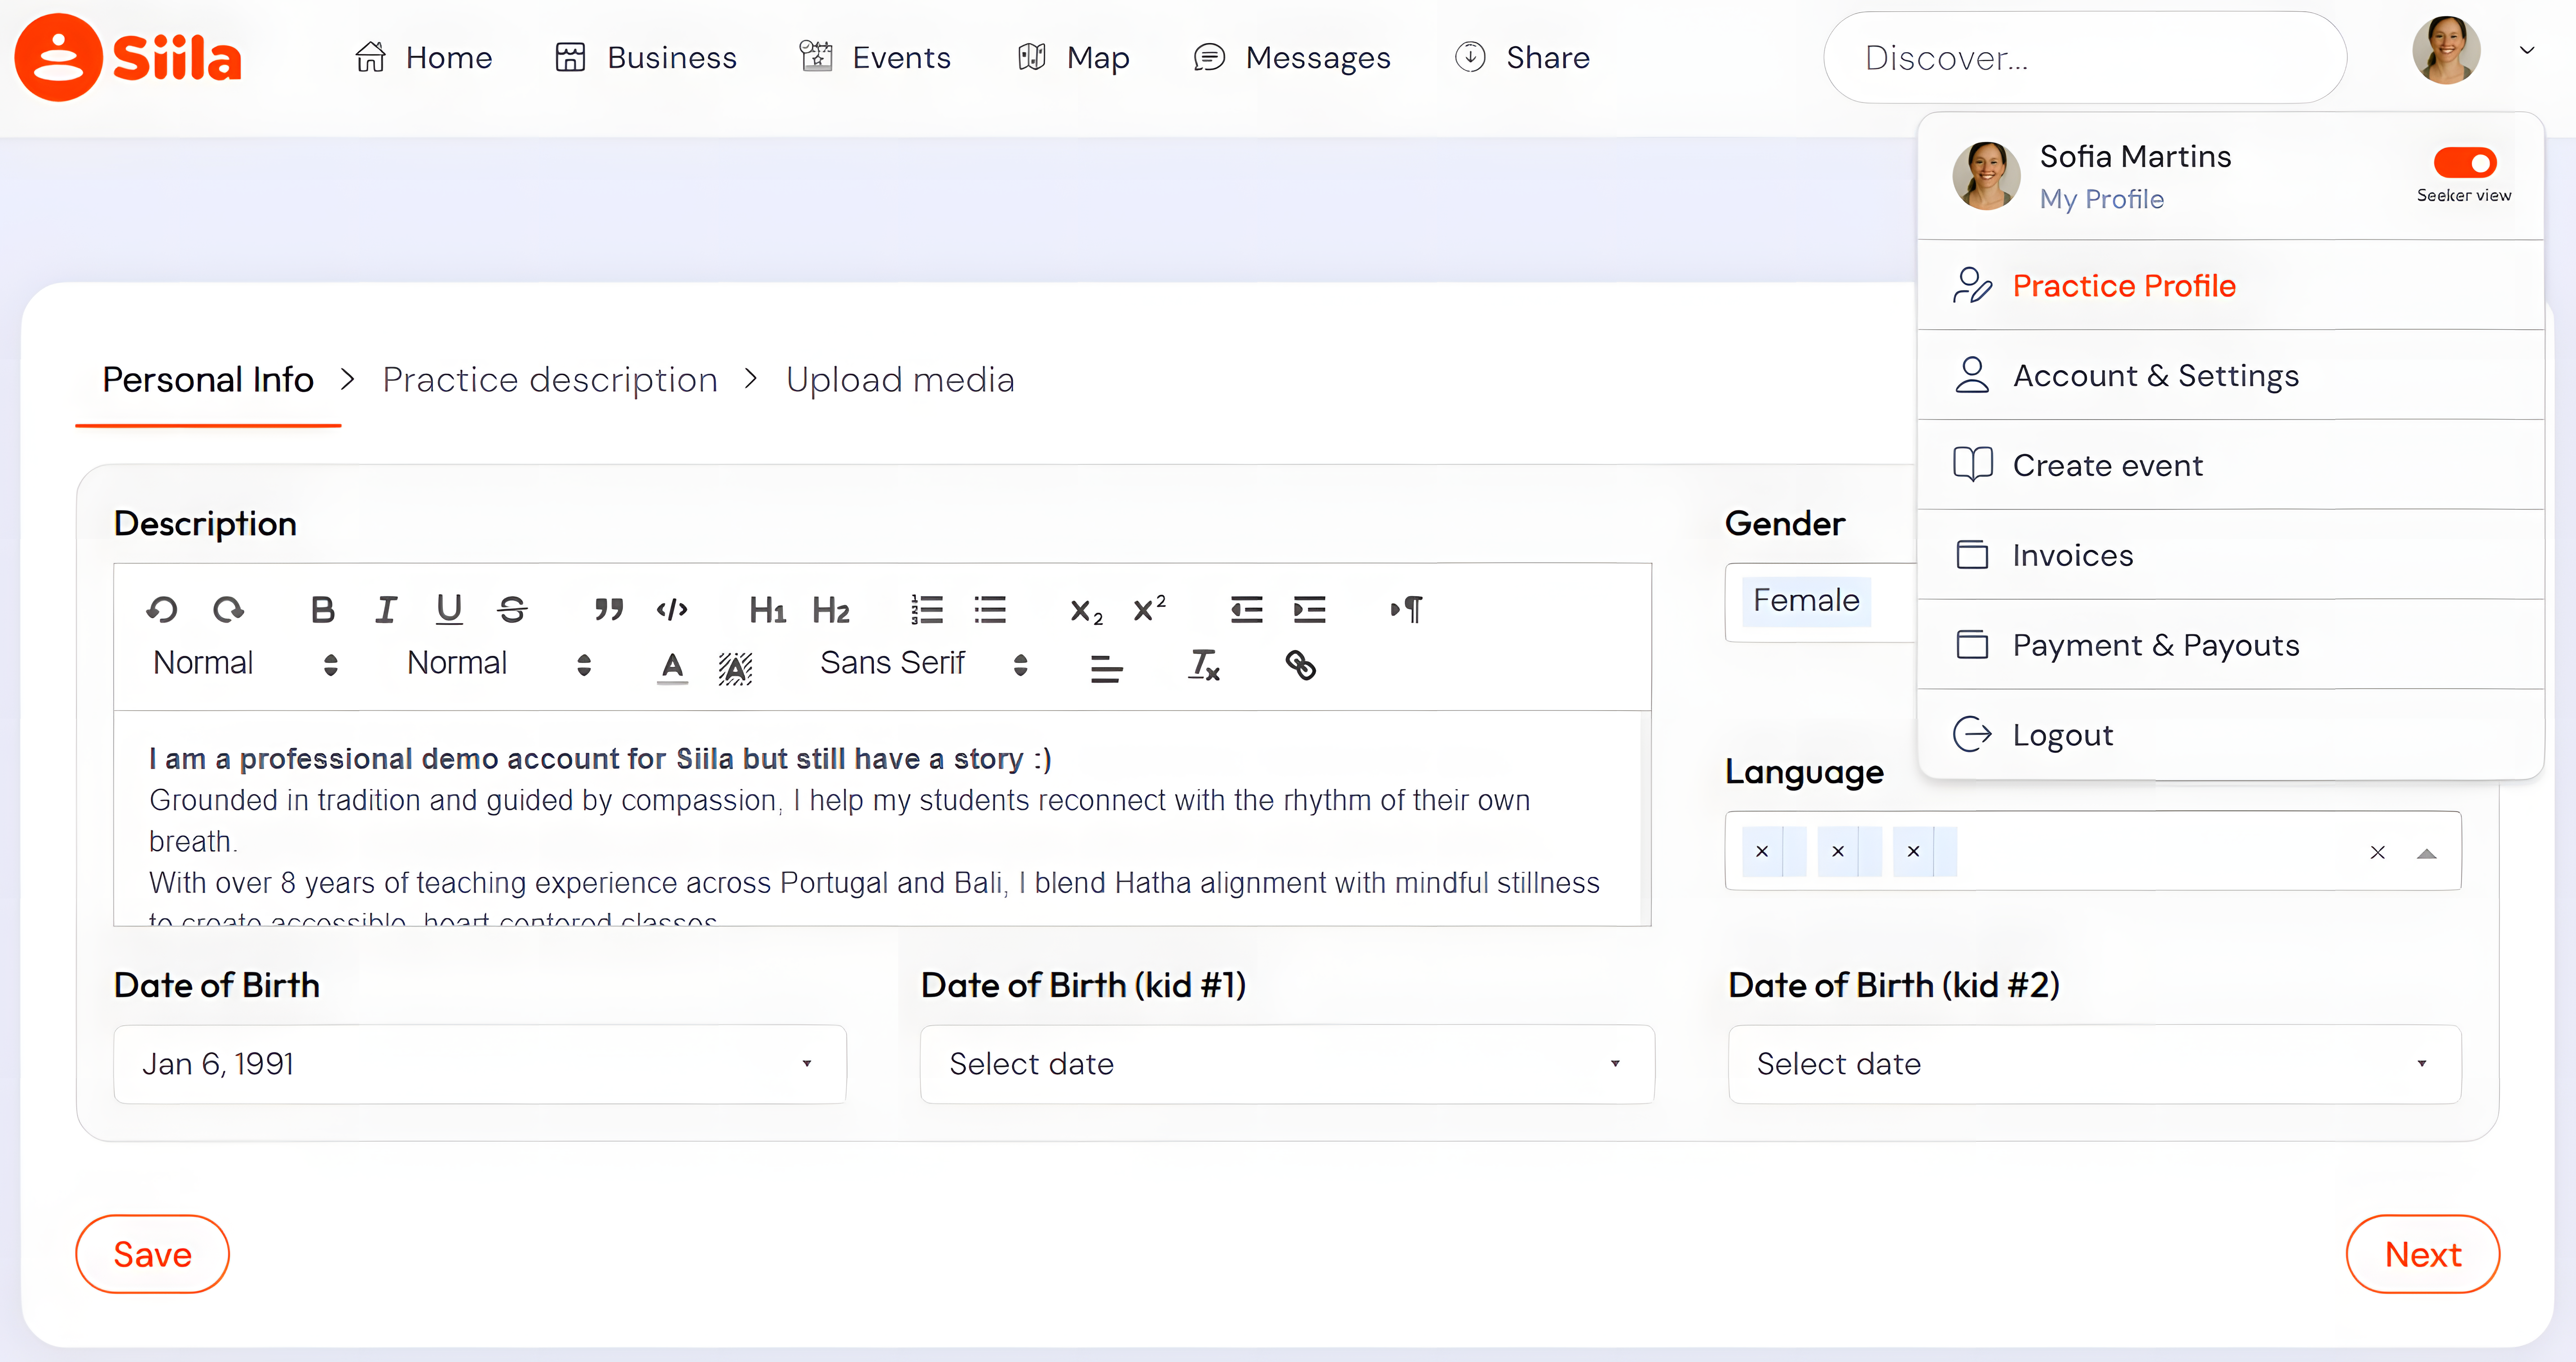Toggle italic formatting

coord(386,609)
